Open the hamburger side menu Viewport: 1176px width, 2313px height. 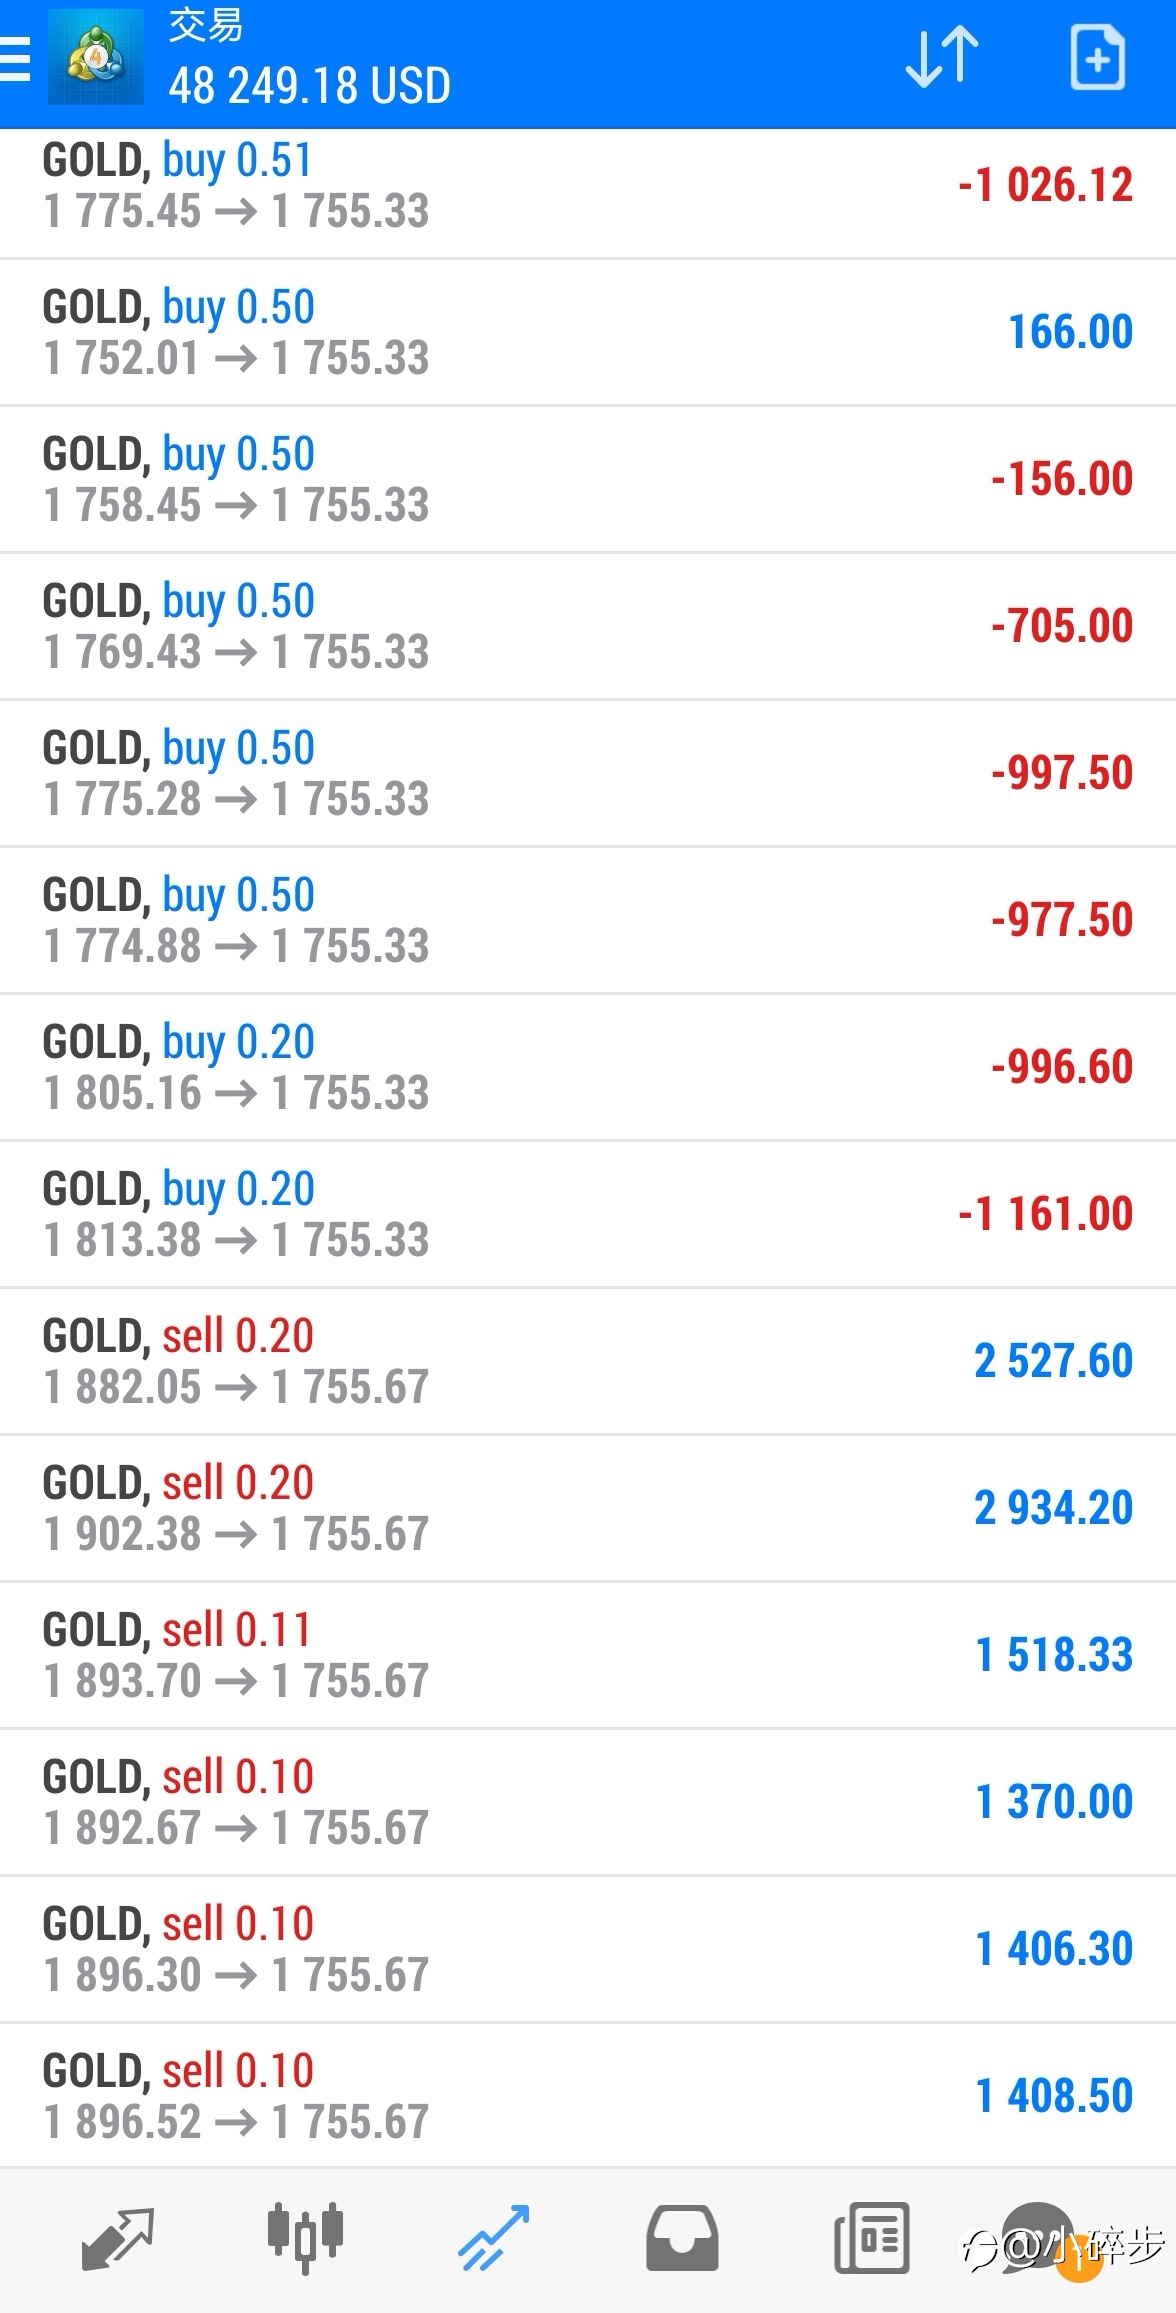[14, 59]
